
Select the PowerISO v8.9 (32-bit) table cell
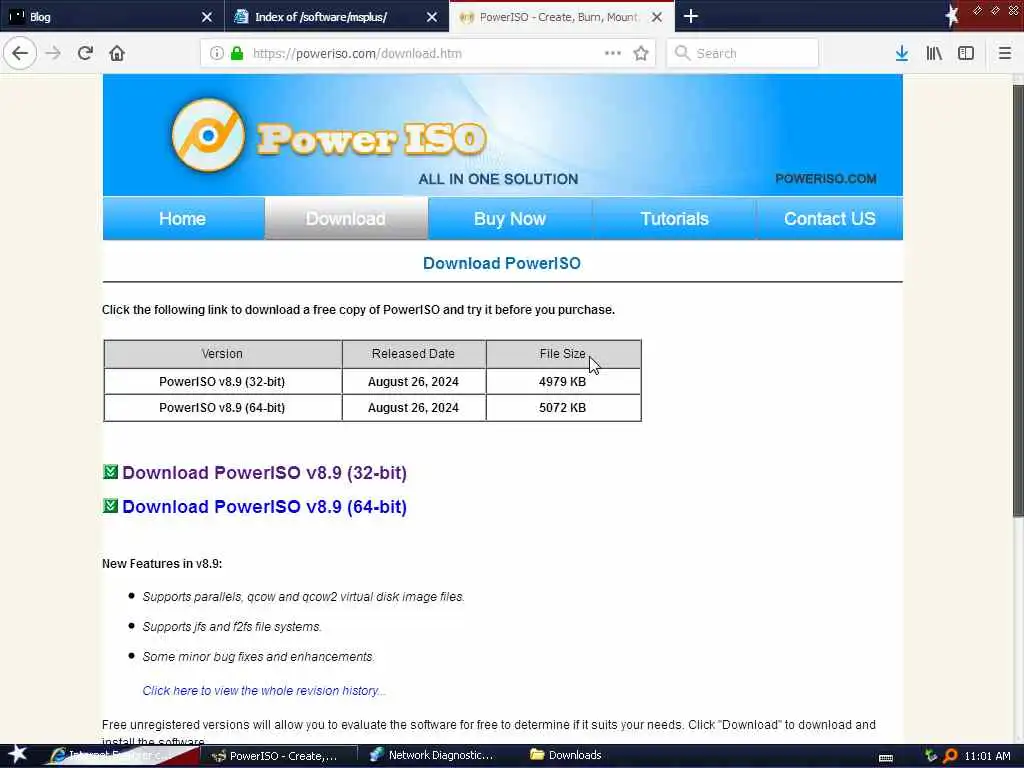tap(222, 381)
